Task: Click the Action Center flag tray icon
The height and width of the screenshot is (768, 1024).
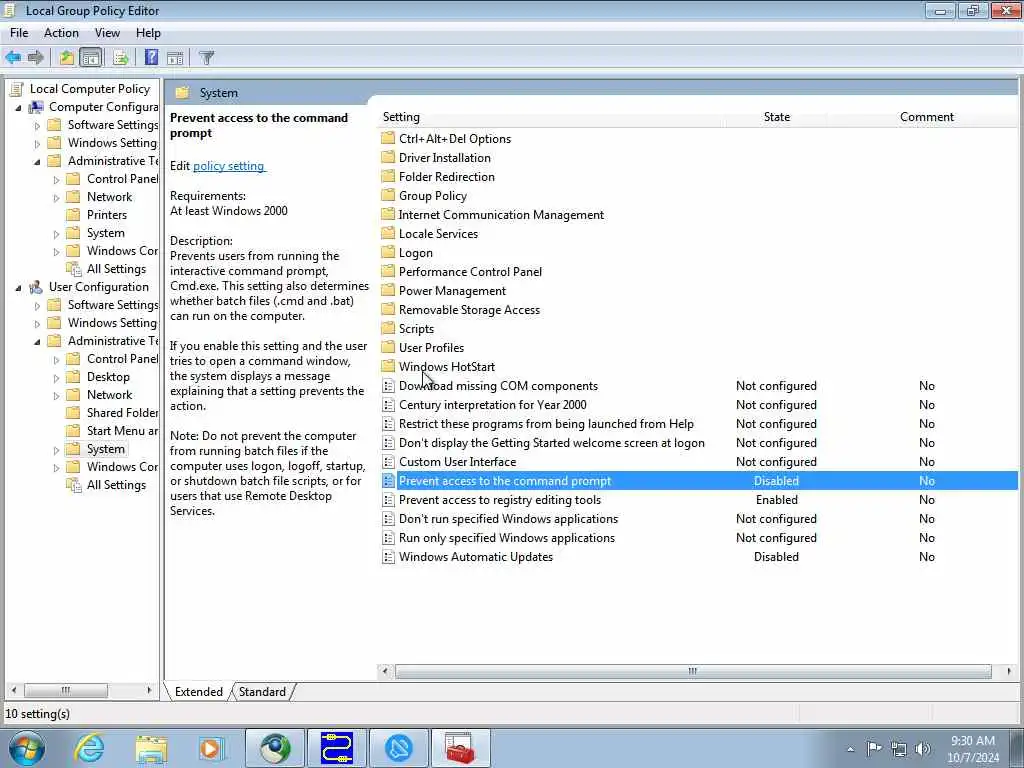Action: [x=874, y=748]
